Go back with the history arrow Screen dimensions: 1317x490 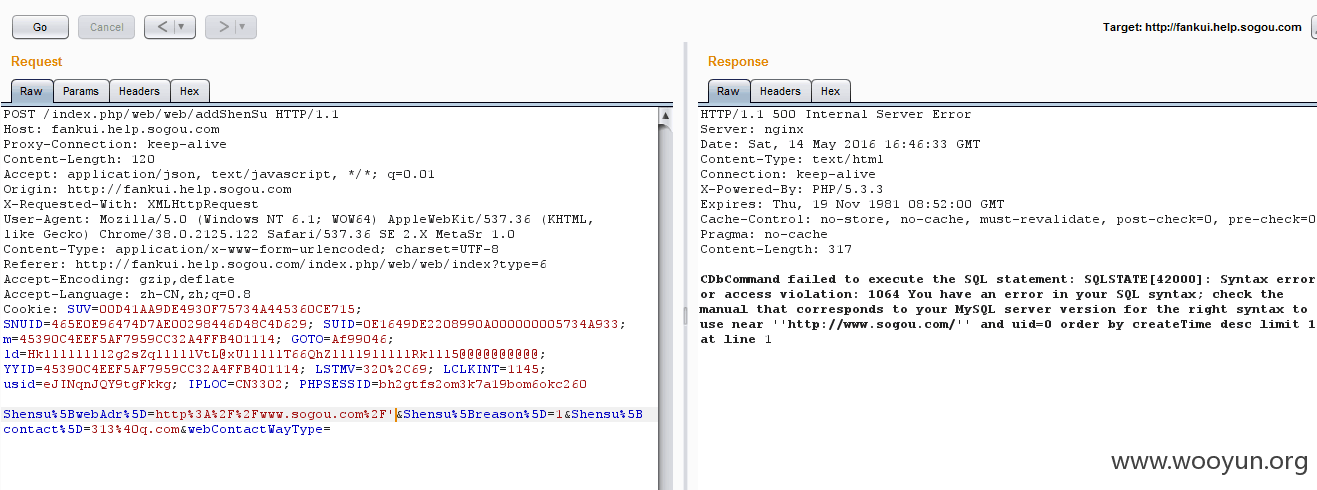(x=169, y=27)
